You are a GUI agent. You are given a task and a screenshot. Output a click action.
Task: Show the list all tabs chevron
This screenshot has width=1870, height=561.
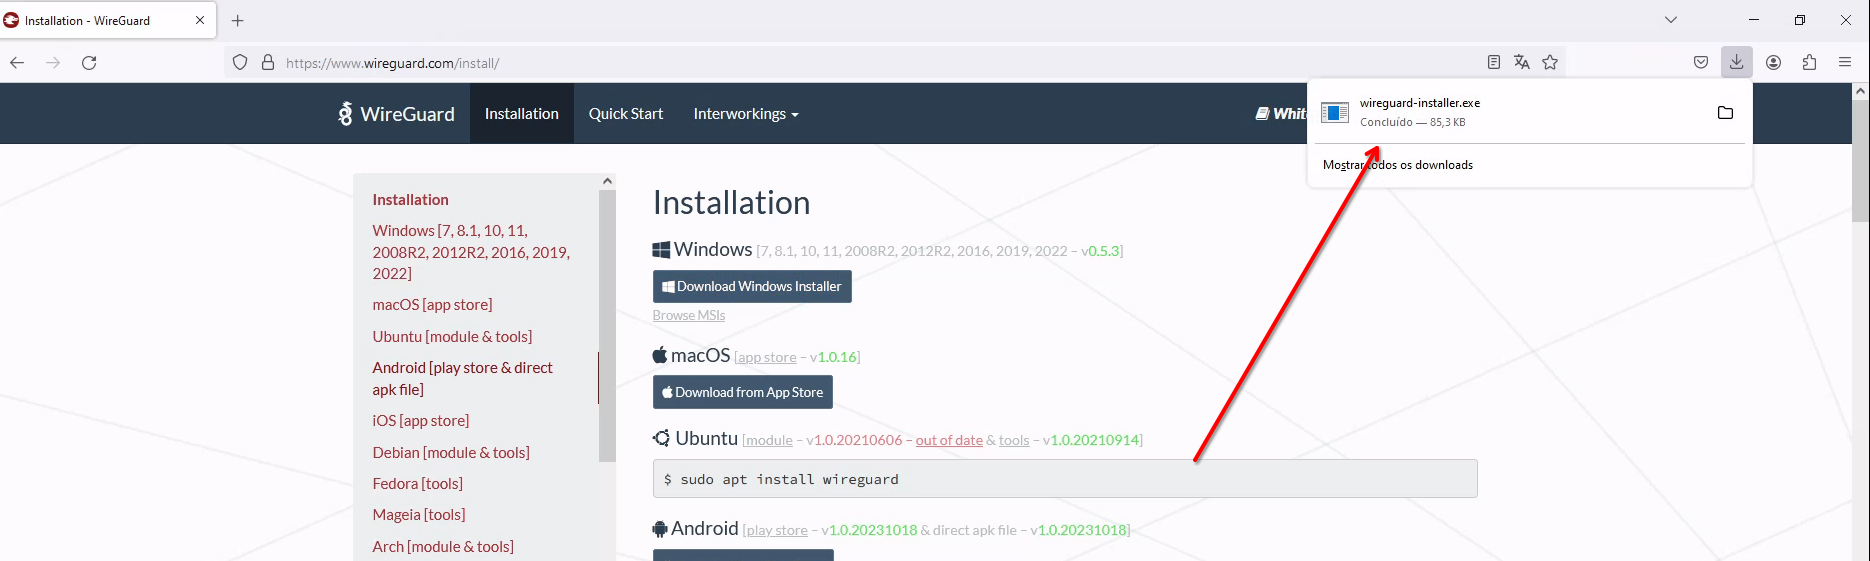pyautogui.click(x=1671, y=20)
